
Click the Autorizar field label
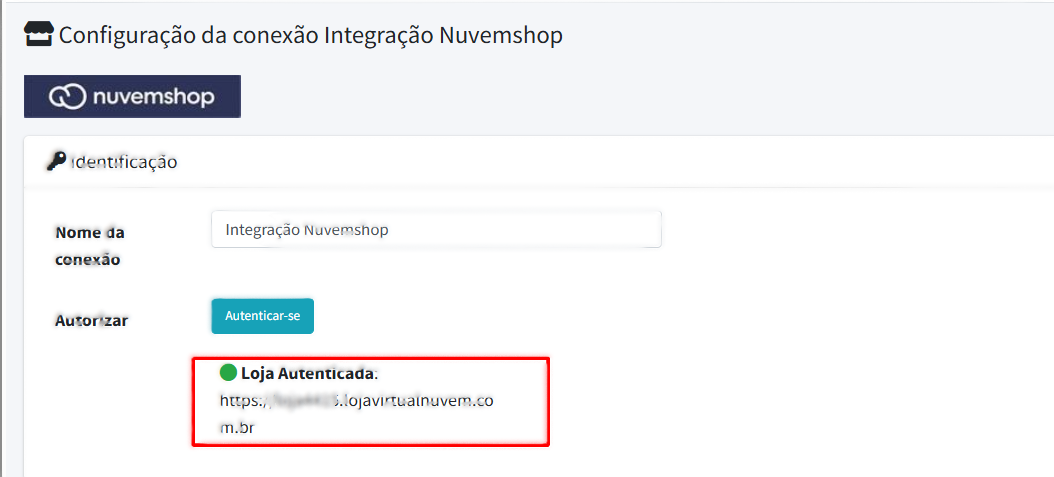(92, 320)
